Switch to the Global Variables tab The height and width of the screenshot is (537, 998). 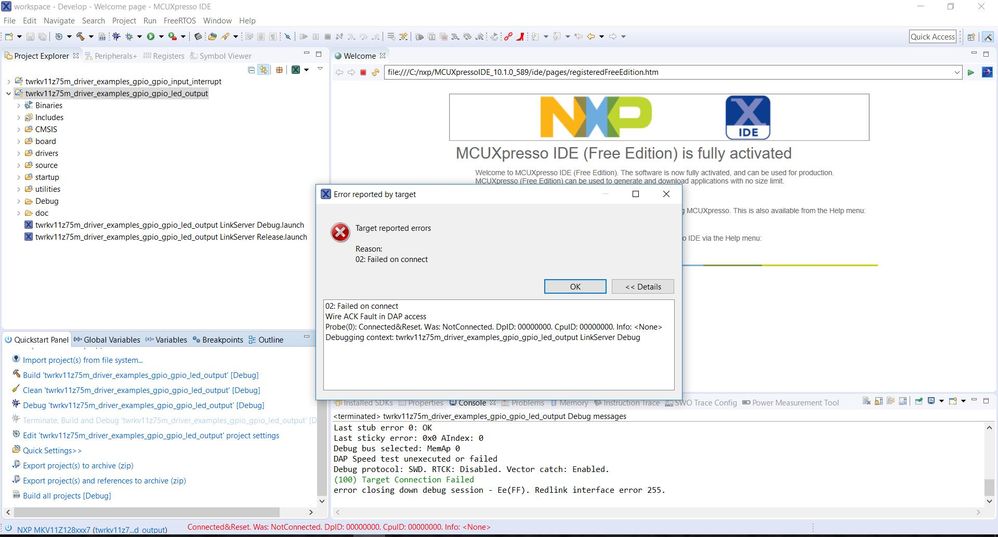tap(106, 340)
